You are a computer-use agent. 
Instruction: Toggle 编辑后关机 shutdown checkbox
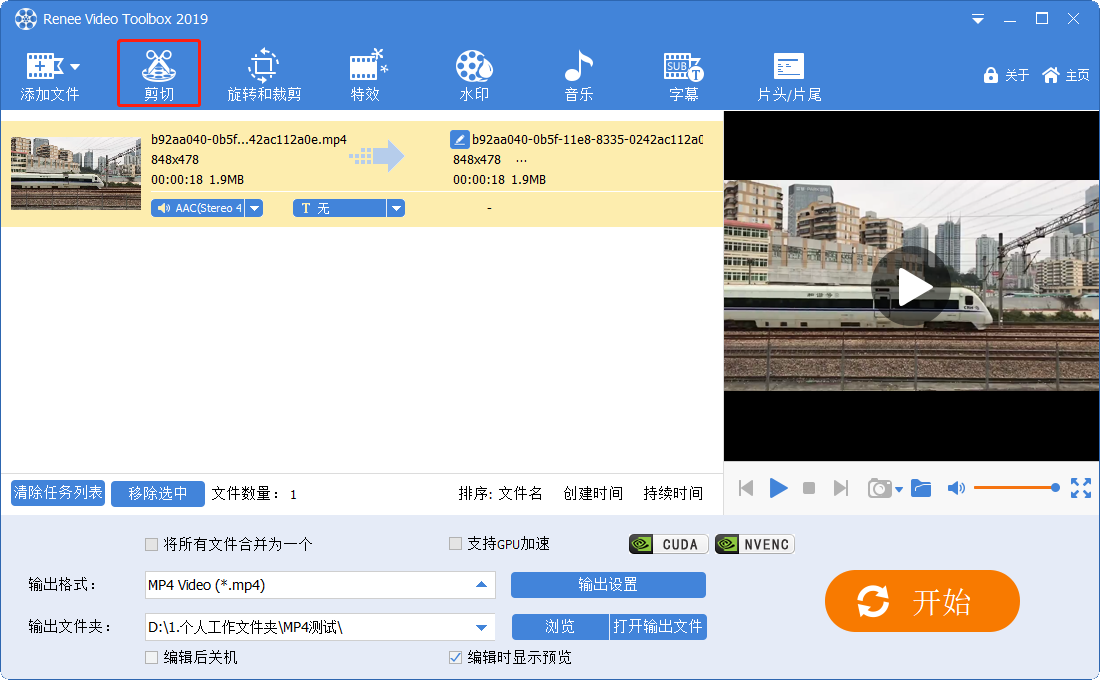(x=152, y=658)
